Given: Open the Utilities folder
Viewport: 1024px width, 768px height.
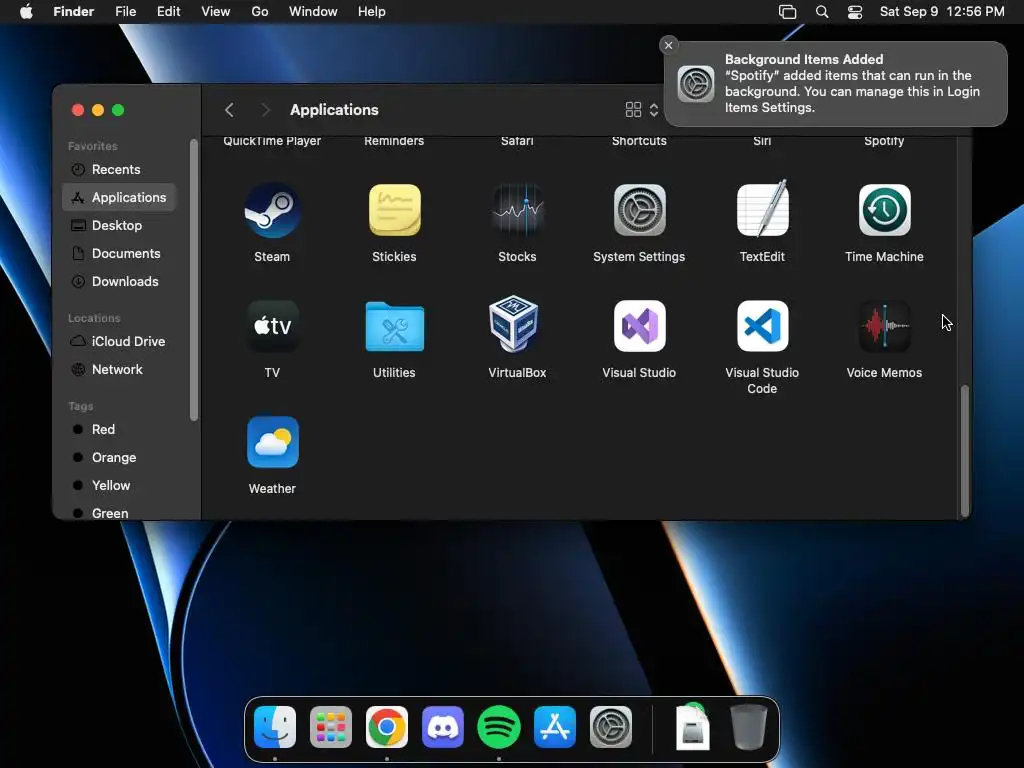Looking at the screenshot, I should (x=394, y=326).
